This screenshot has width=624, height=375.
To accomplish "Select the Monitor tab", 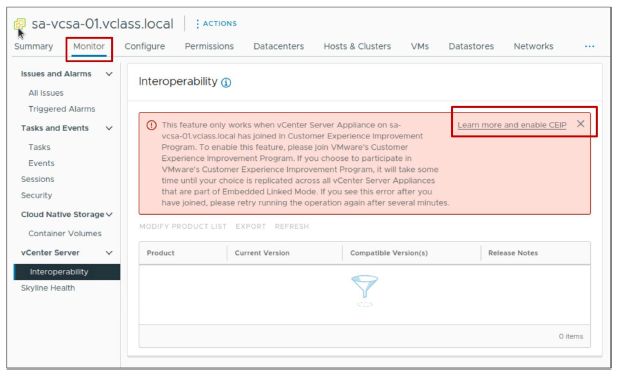I will [89, 46].
